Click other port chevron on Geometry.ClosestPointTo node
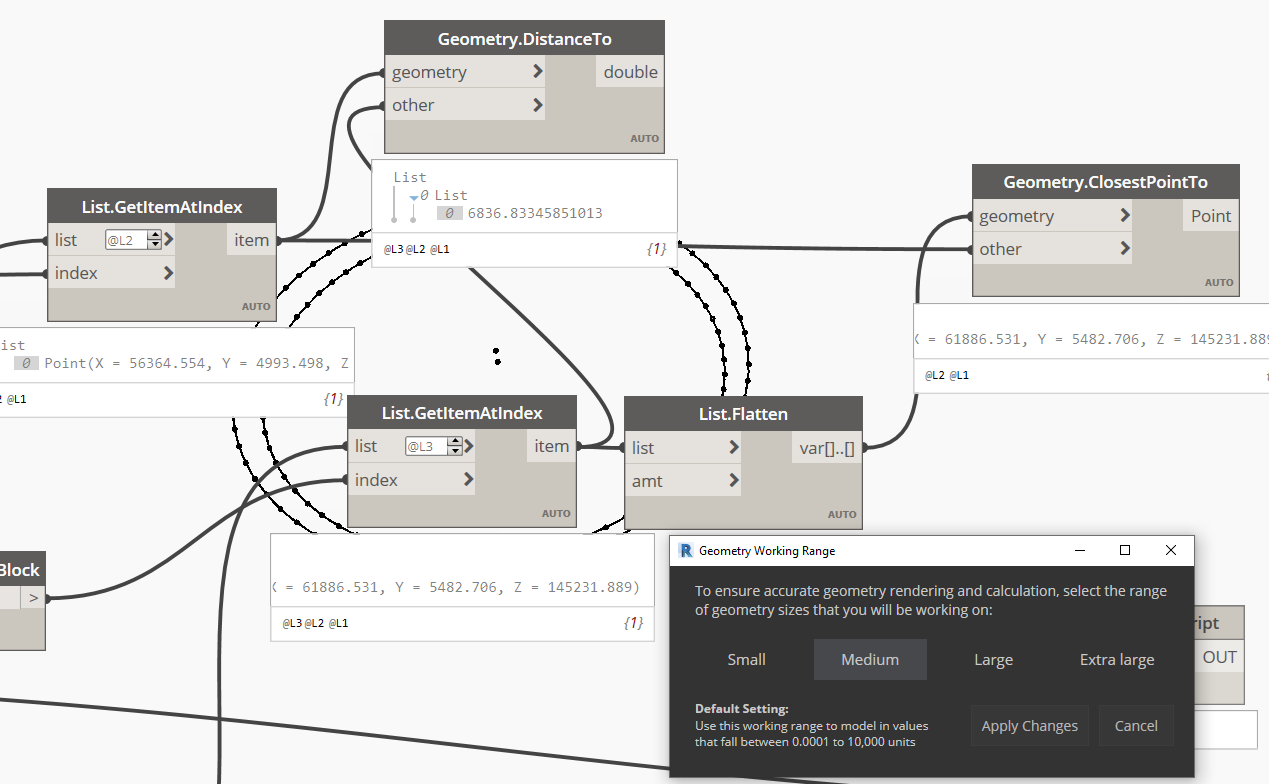This screenshot has height=784, width=1269. [x=1125, y=249]
